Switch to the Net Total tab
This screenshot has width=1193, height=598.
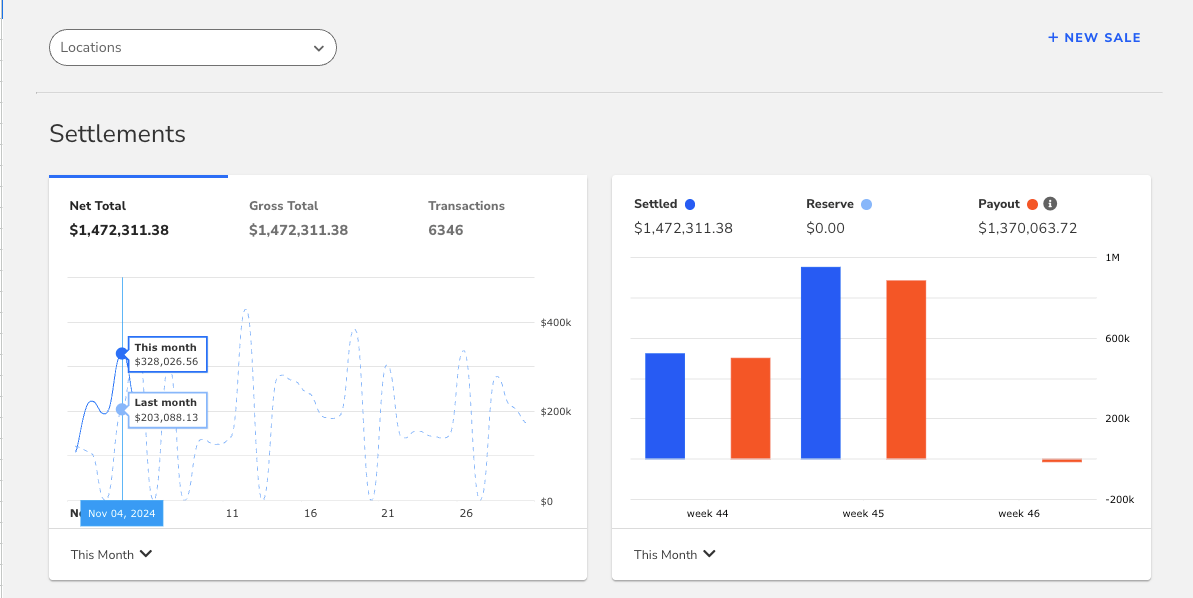(x=118, y=218)
